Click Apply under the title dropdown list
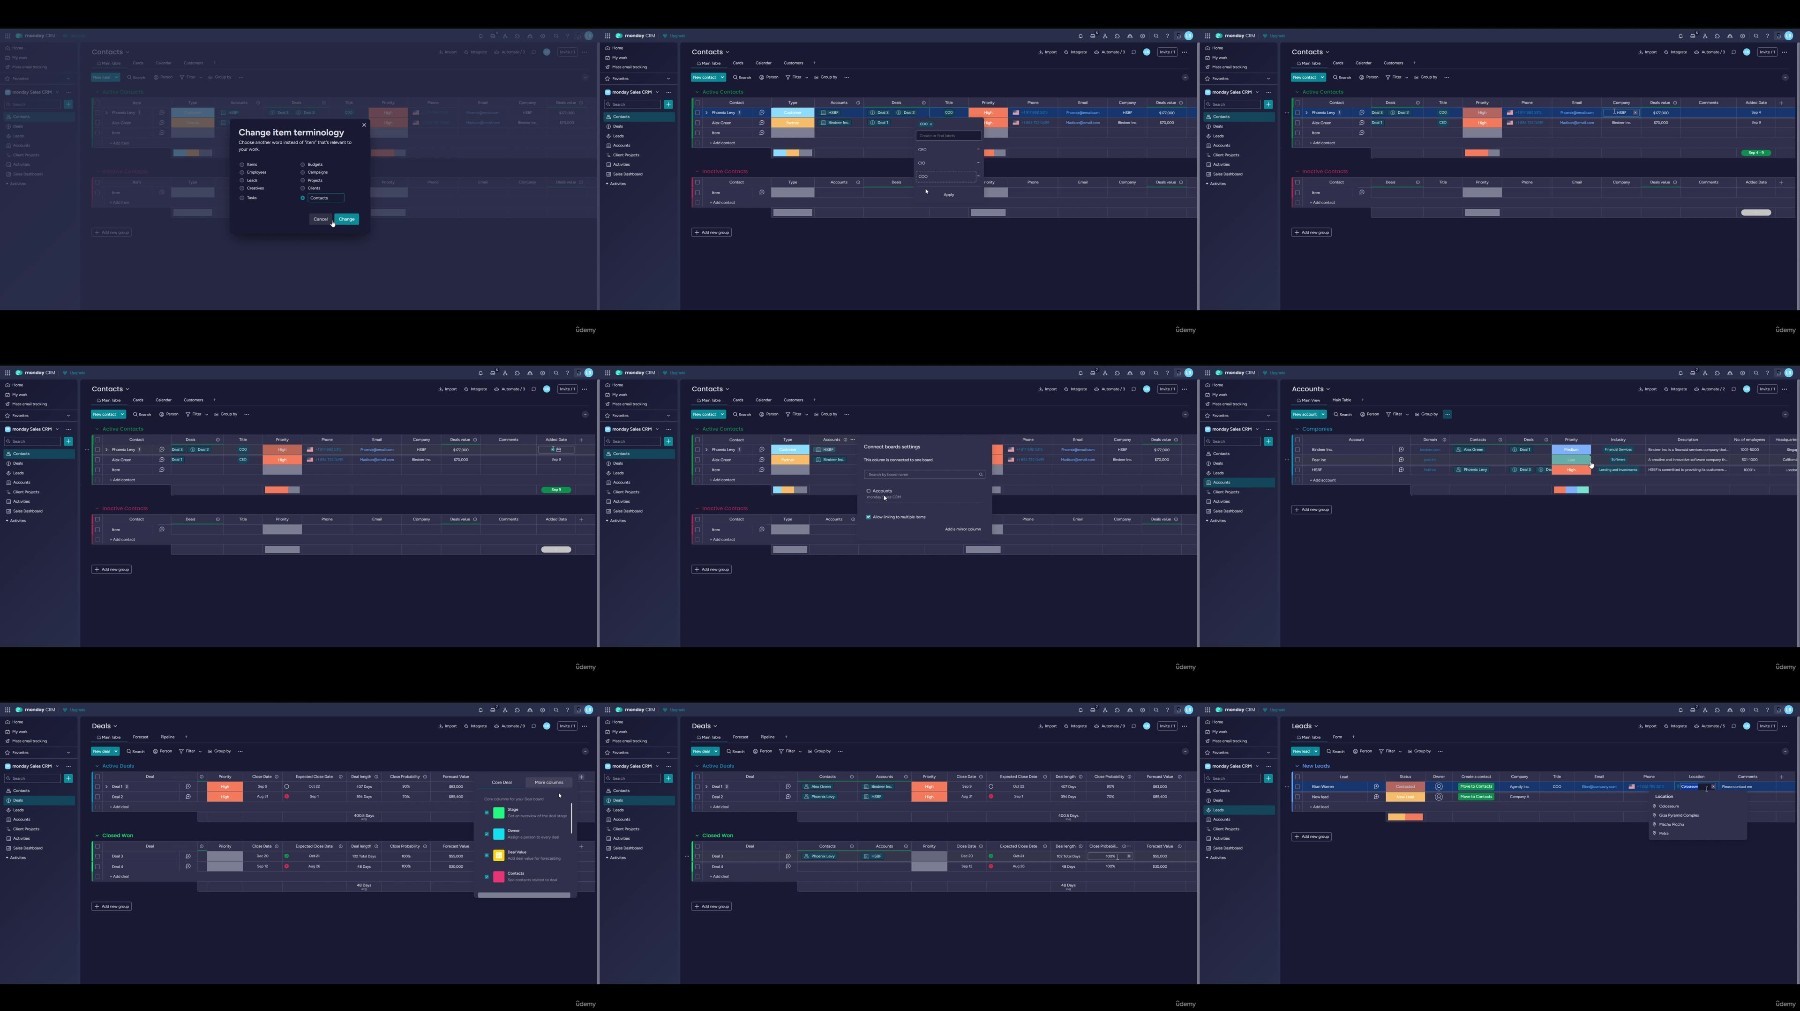 pos(949,195)
